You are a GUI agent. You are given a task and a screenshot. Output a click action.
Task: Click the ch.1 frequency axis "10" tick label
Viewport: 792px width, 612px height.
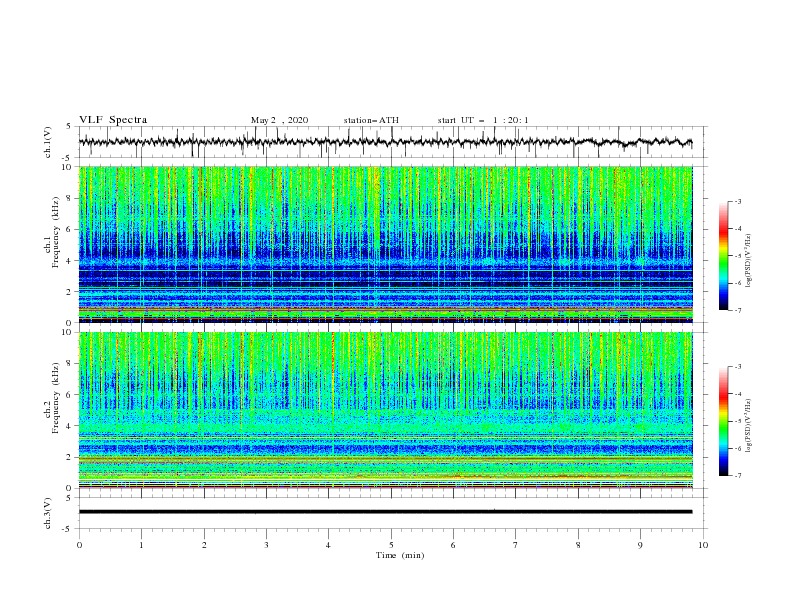tap(67, 167)
